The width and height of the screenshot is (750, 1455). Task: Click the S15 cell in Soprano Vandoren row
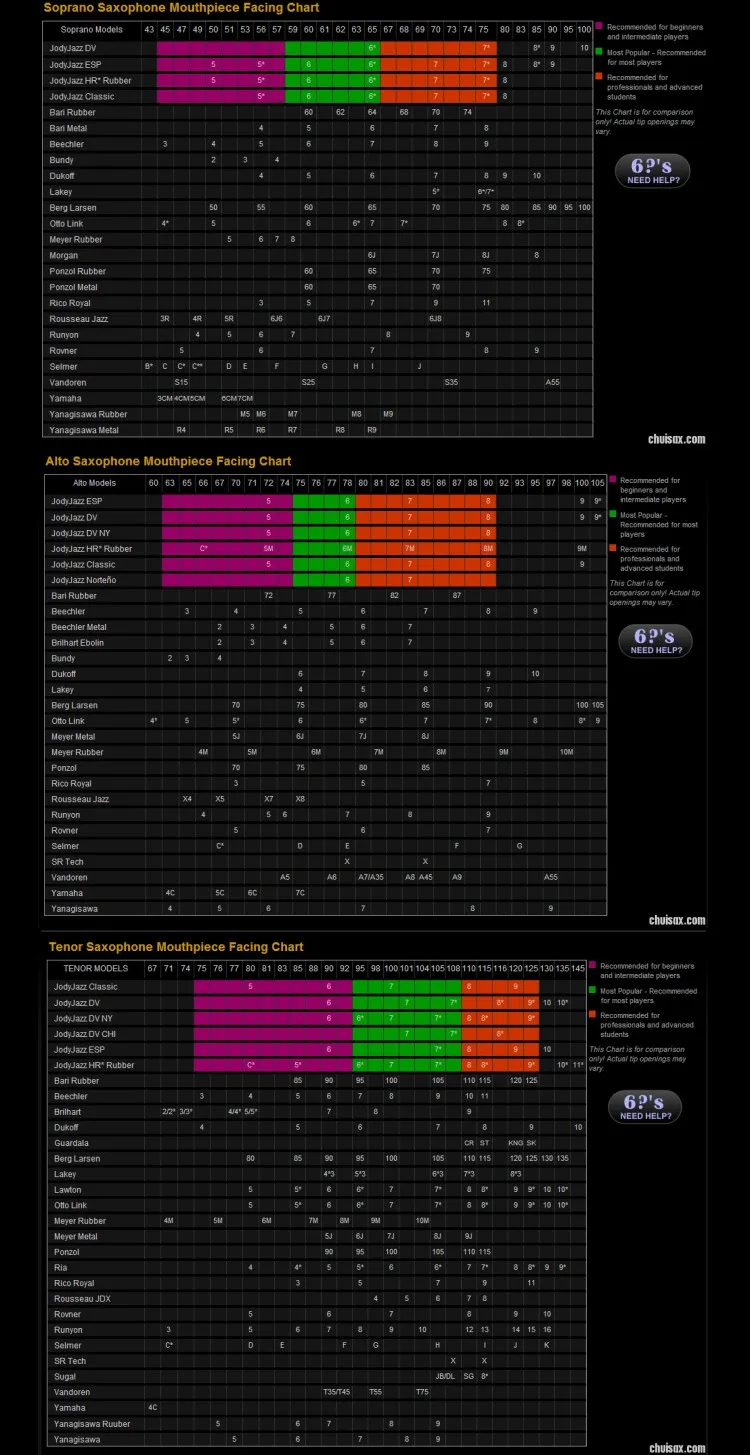(x=181, y=382)
